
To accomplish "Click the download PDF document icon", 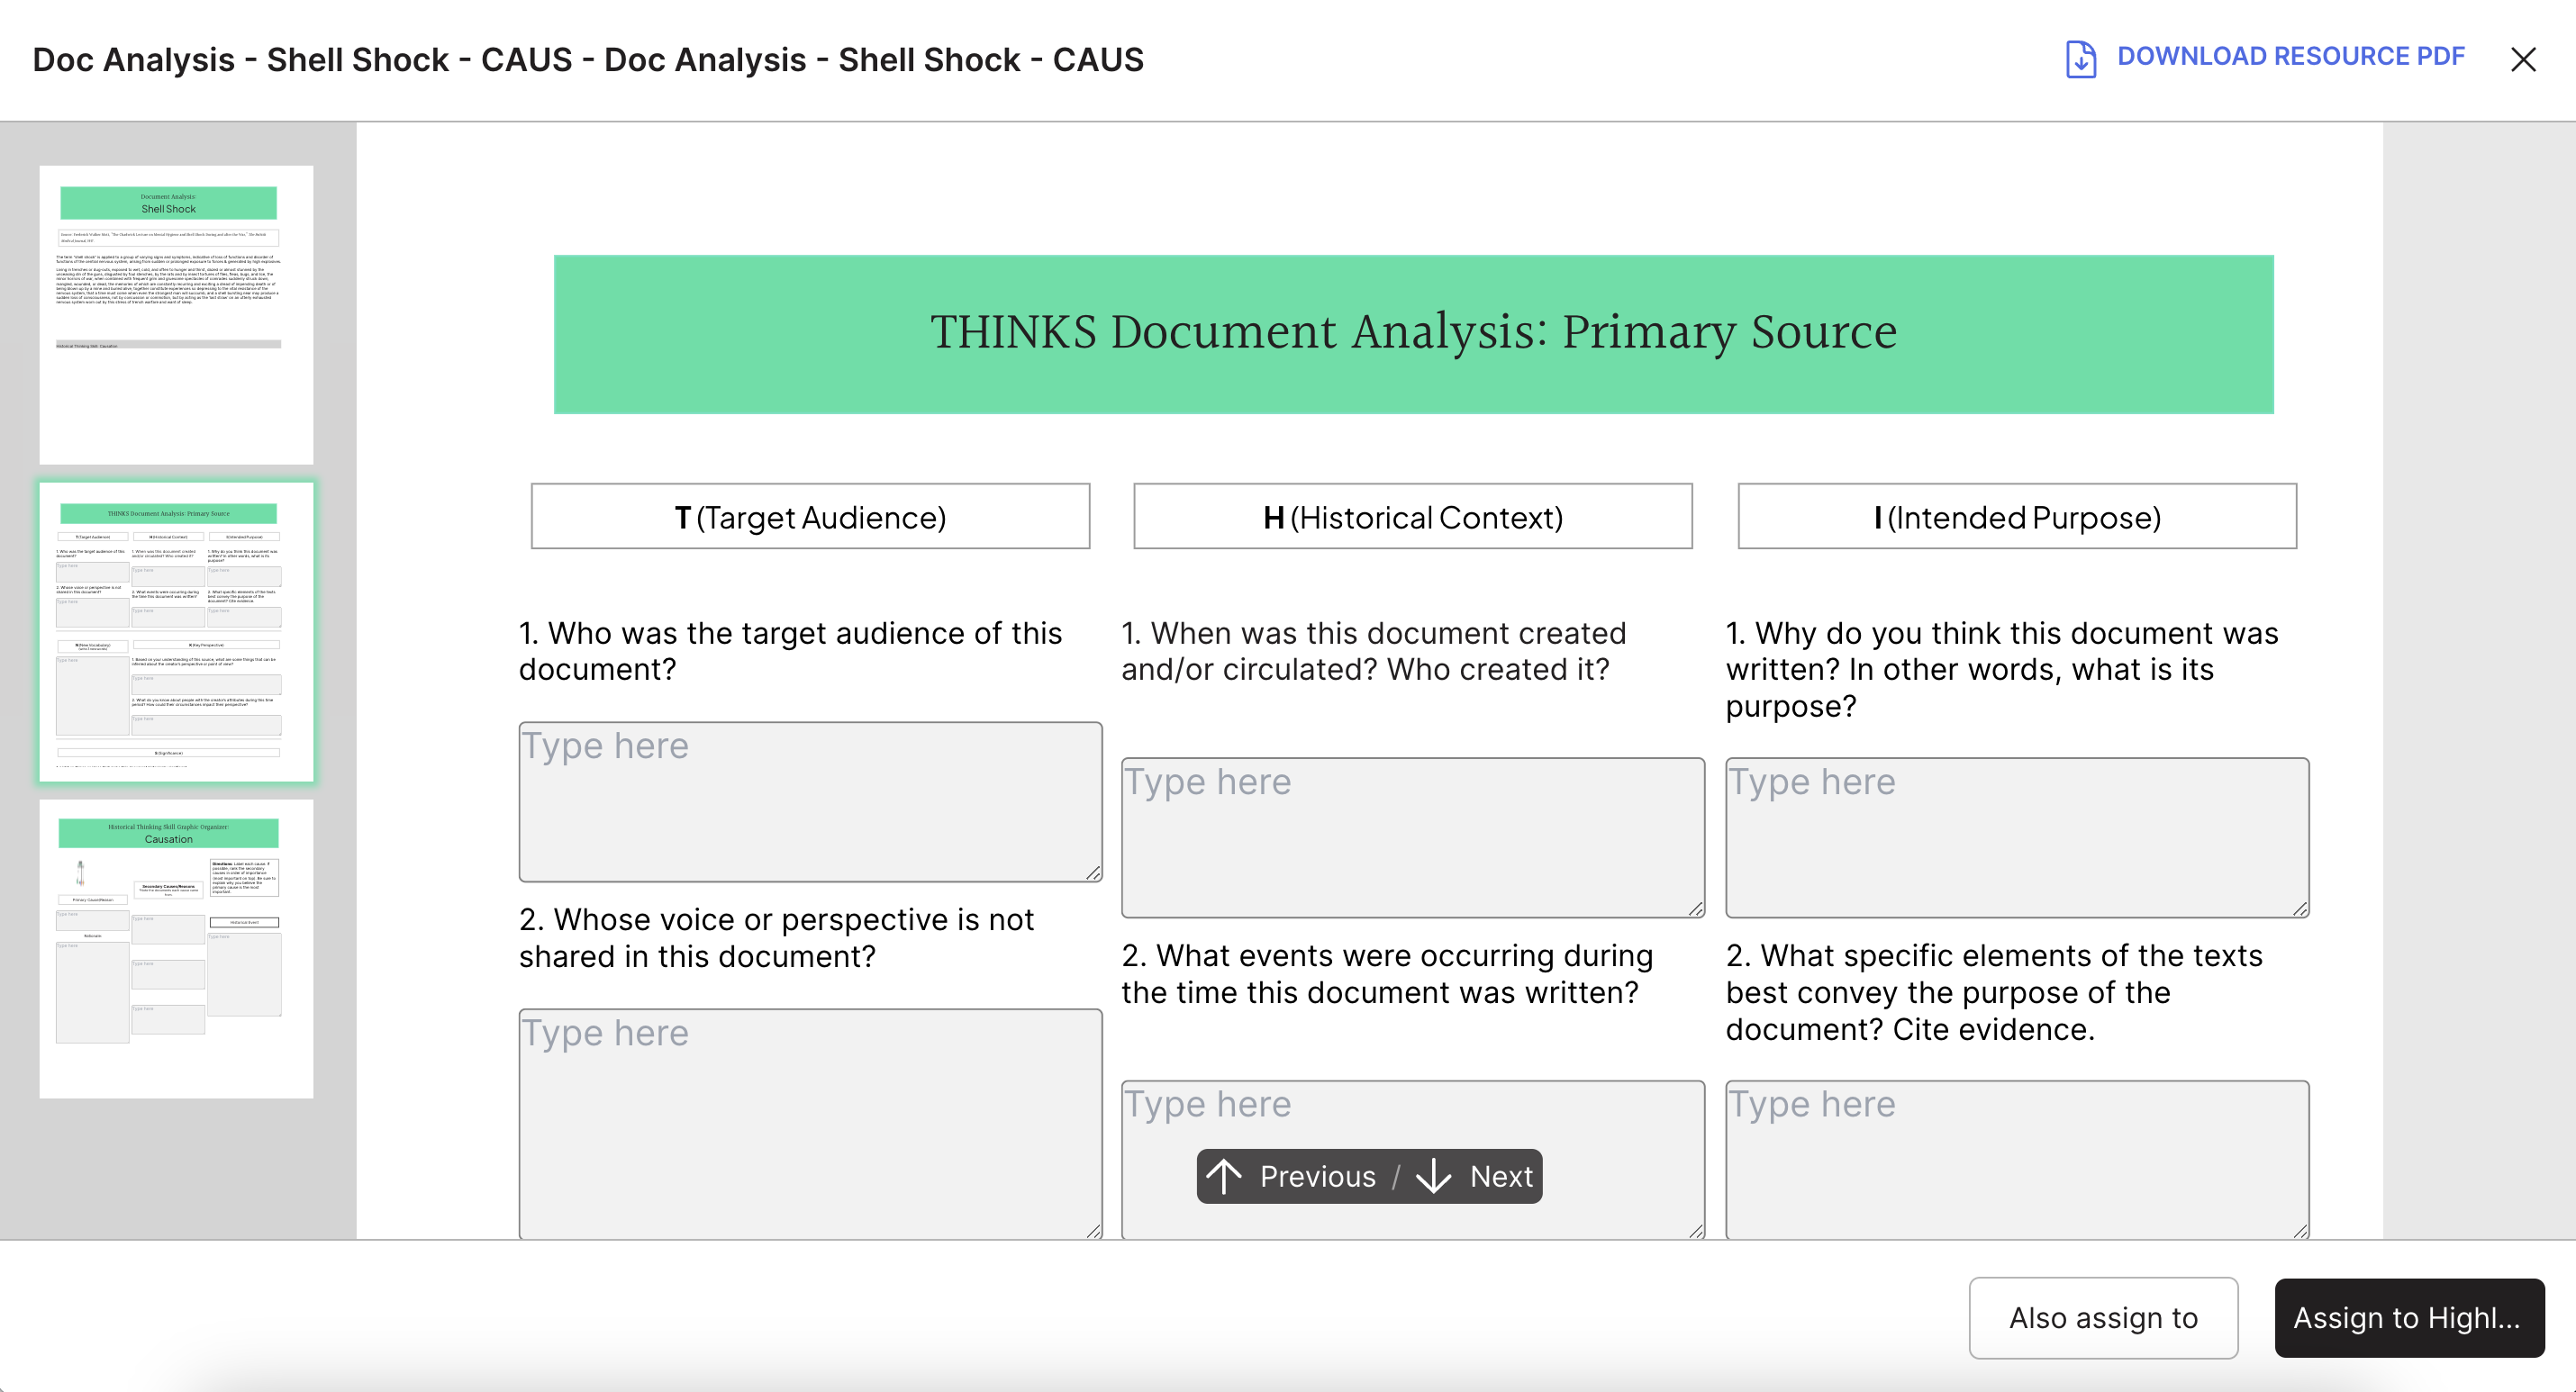I will (2080, 59).
